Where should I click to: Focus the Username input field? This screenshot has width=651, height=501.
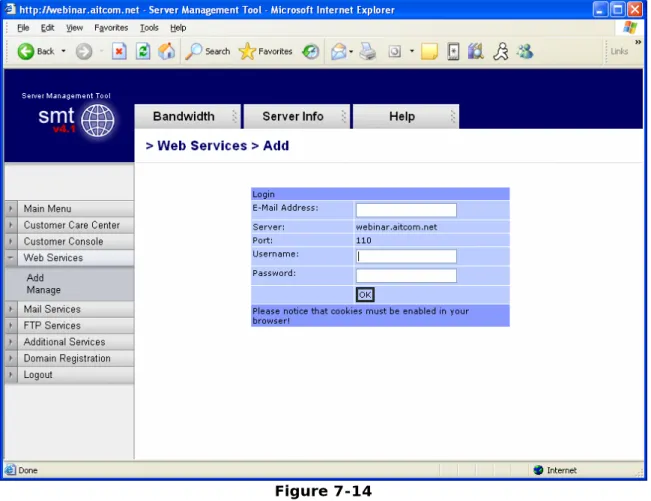coord(406,256)
